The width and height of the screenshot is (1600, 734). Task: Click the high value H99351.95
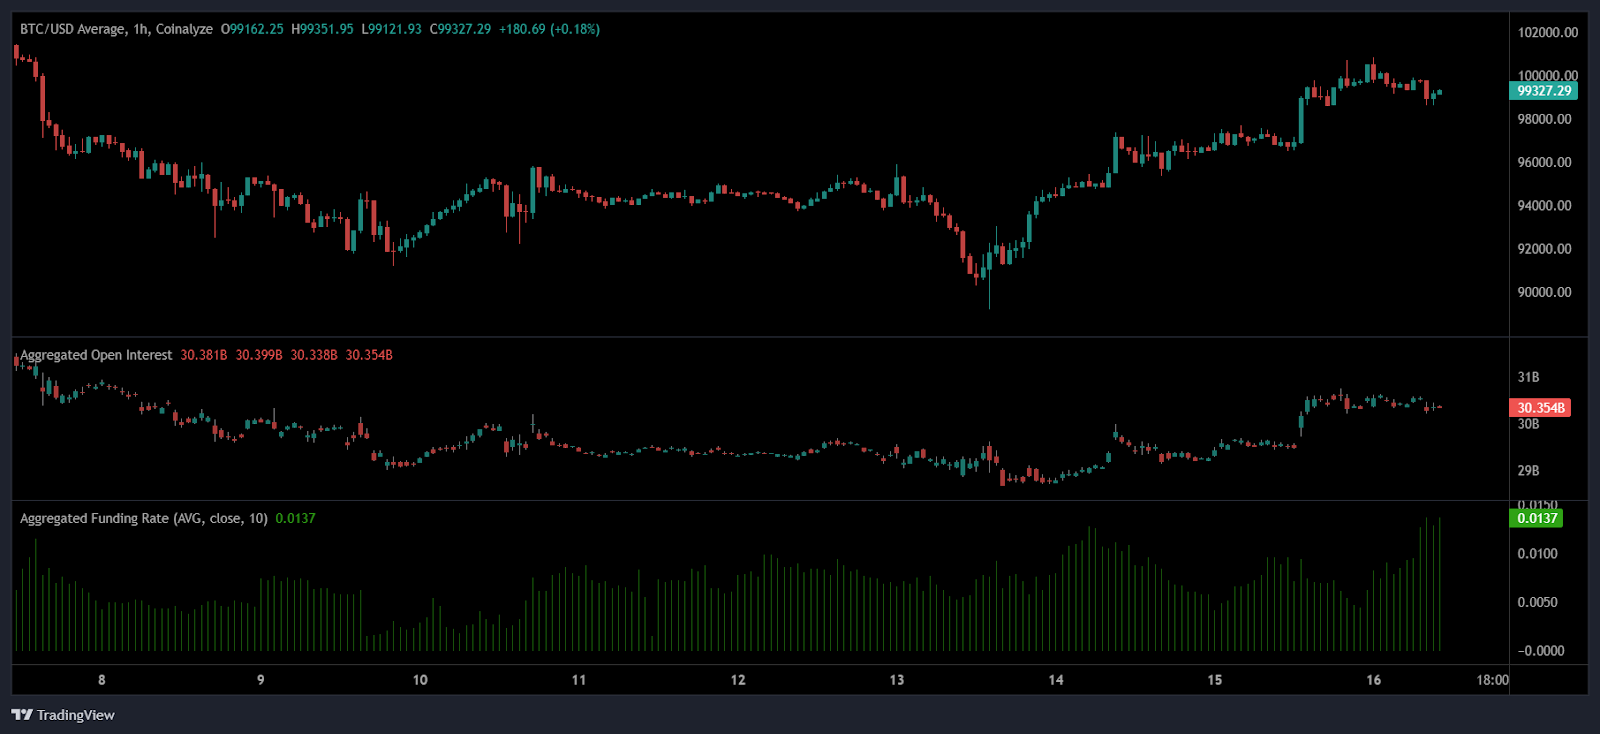pos(322,29)
